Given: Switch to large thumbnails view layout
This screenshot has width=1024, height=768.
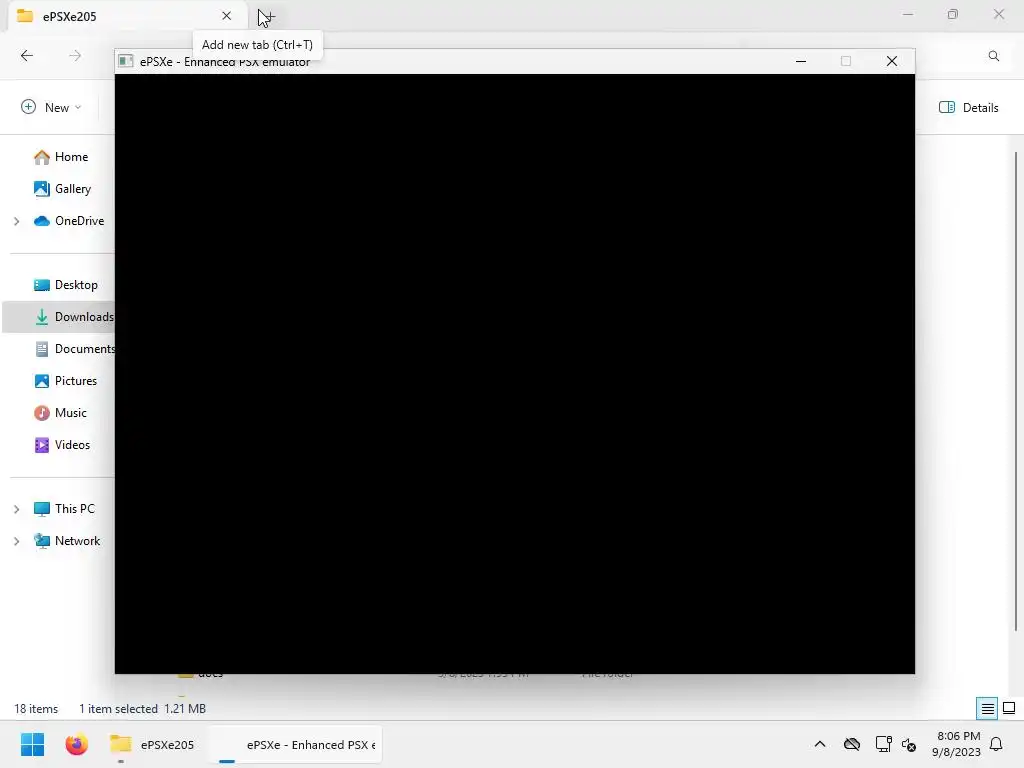Looking at the screenshot, I should click(1009, 708).
